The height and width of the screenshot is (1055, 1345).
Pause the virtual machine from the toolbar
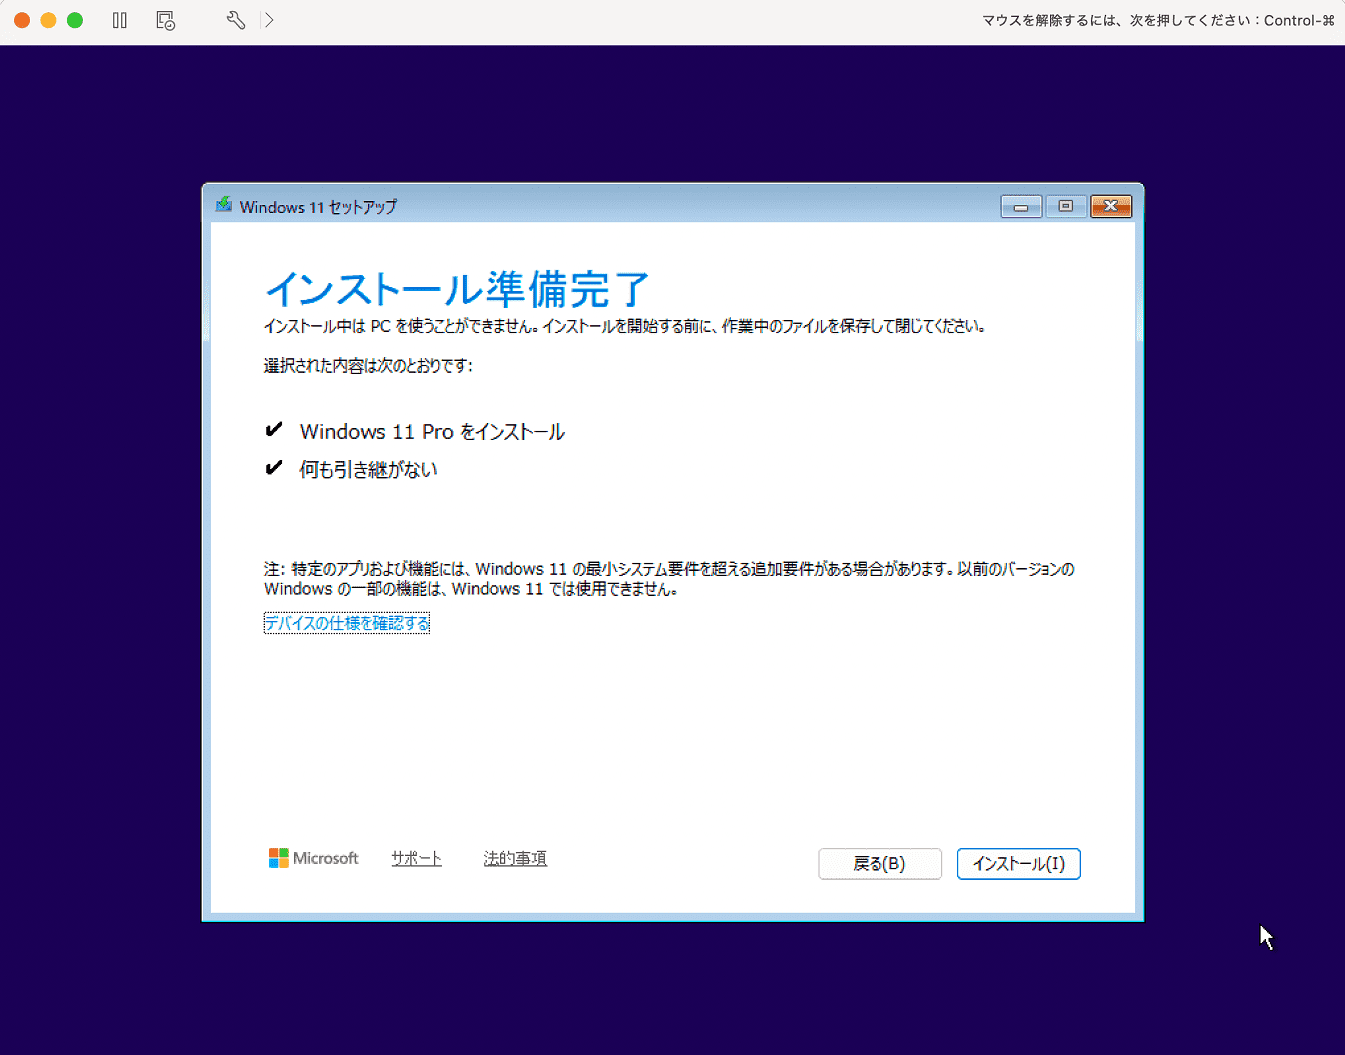pos(120,20)
